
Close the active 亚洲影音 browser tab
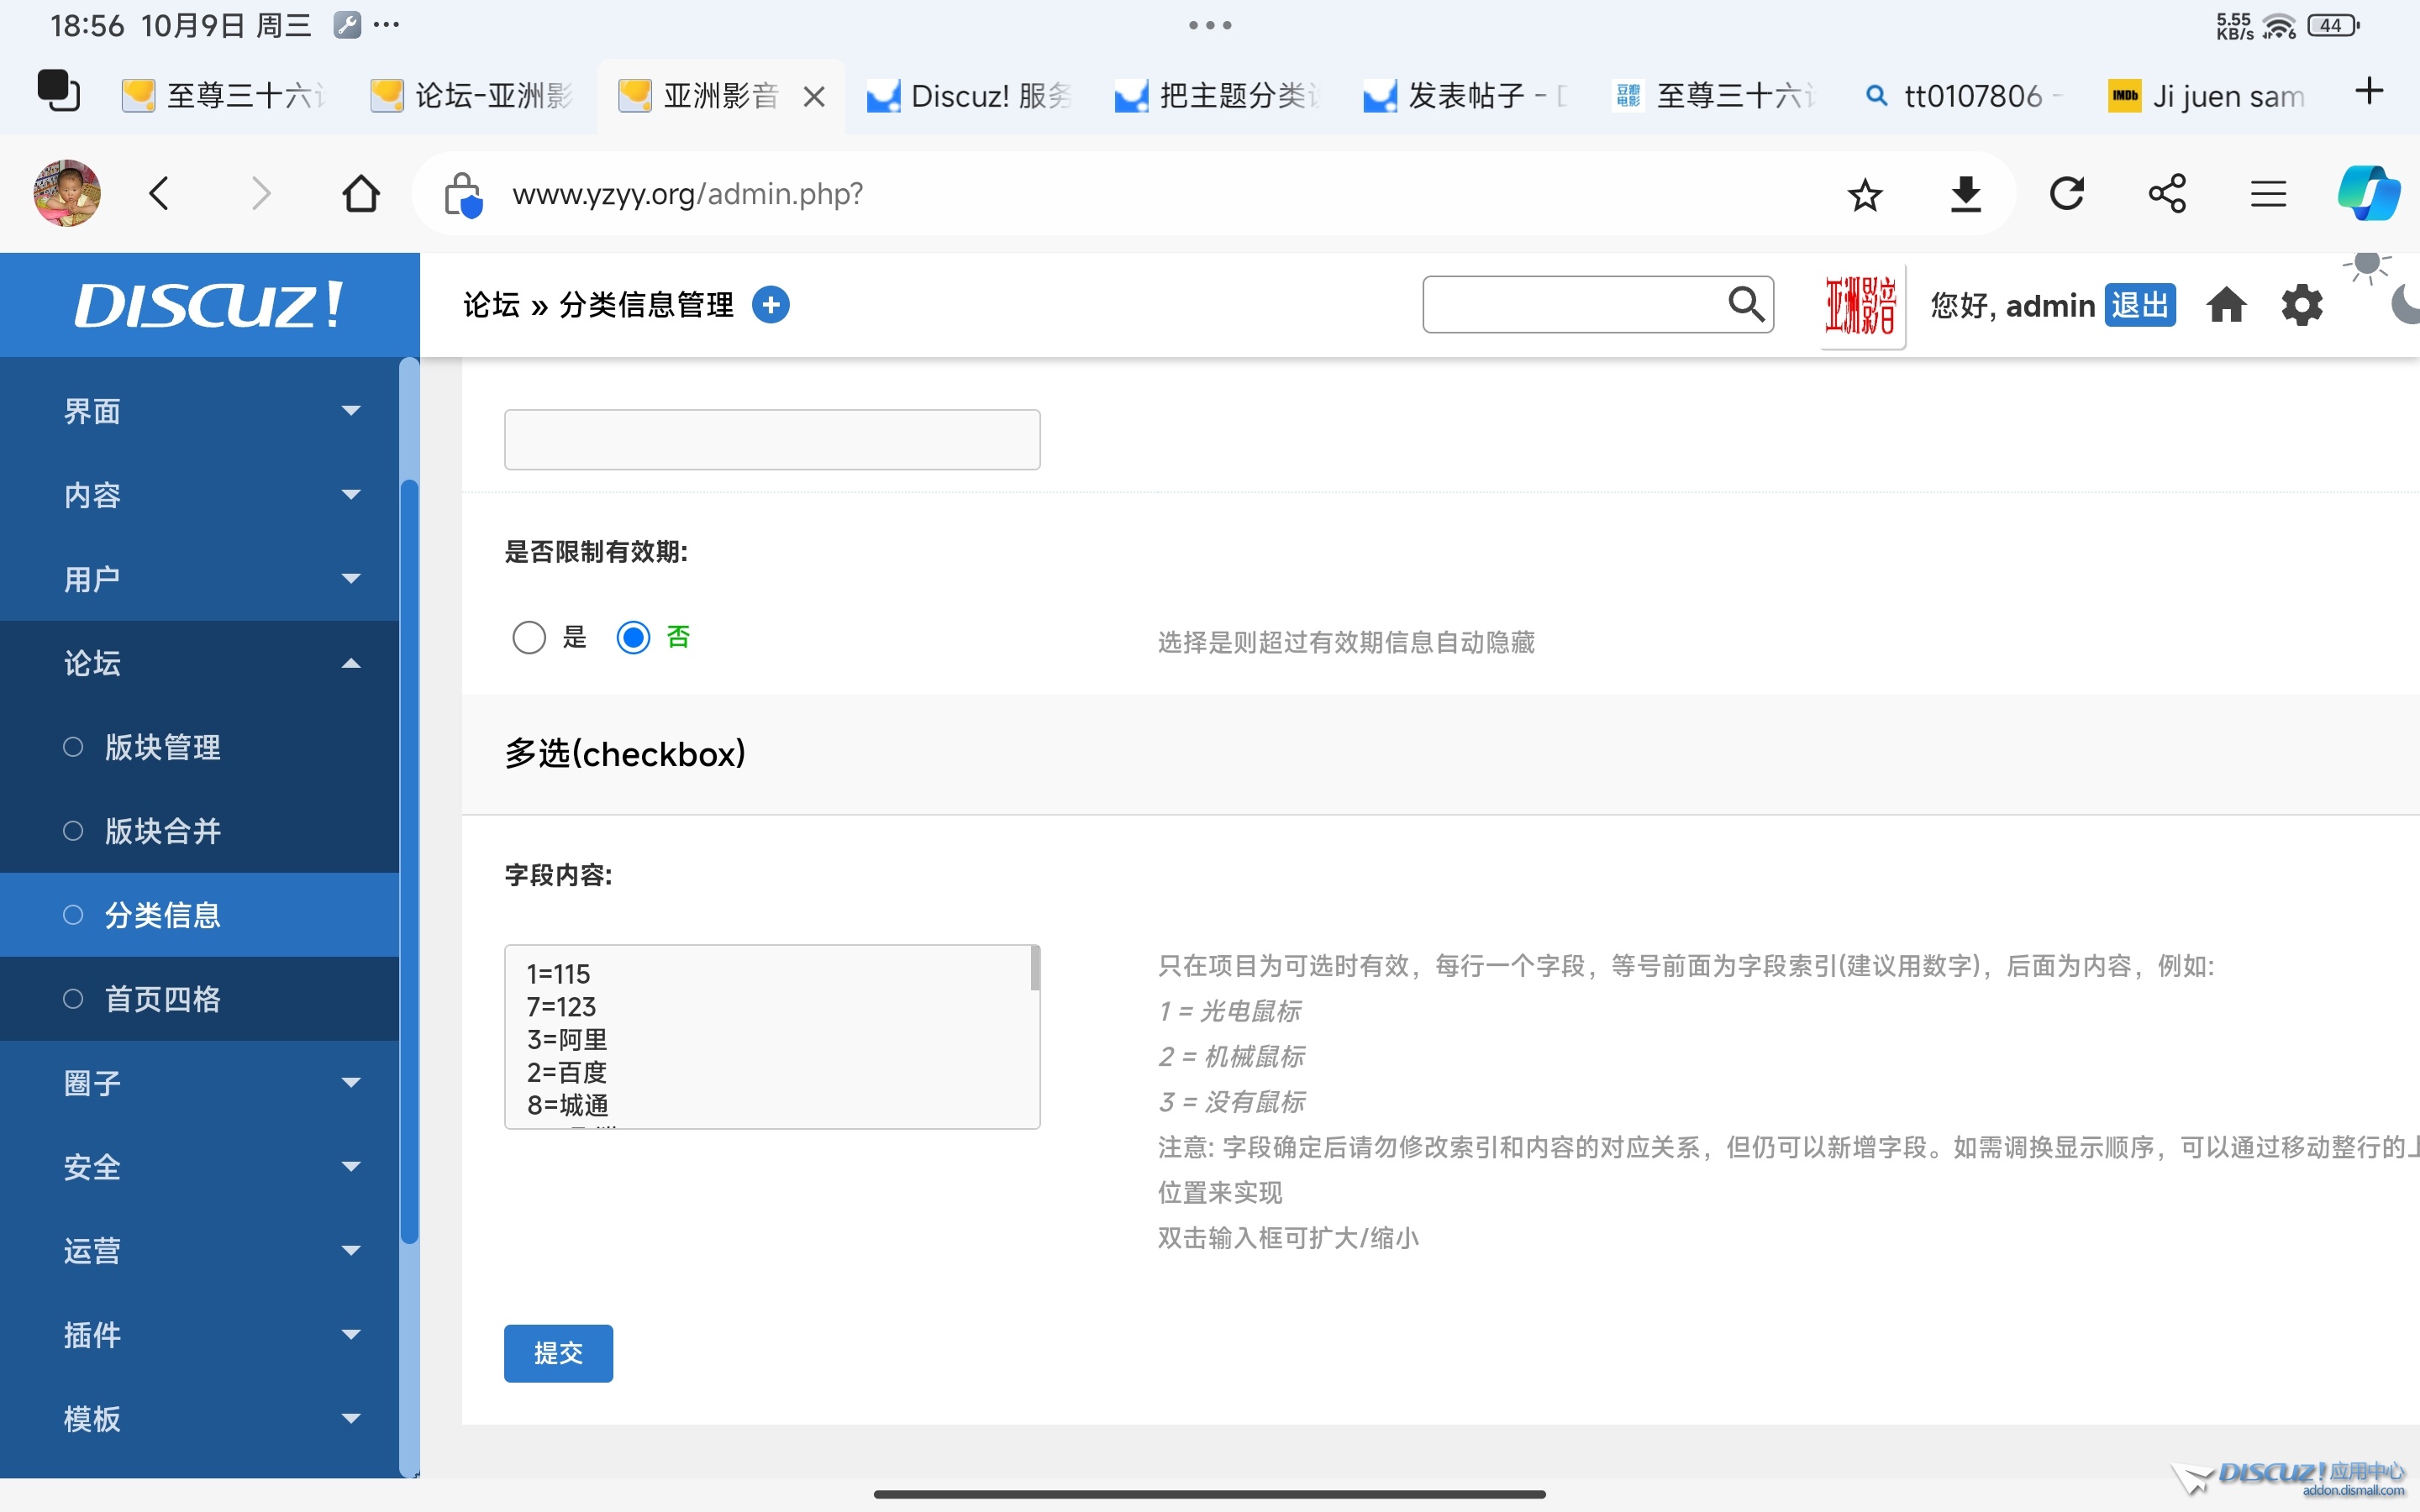[814, 96]
